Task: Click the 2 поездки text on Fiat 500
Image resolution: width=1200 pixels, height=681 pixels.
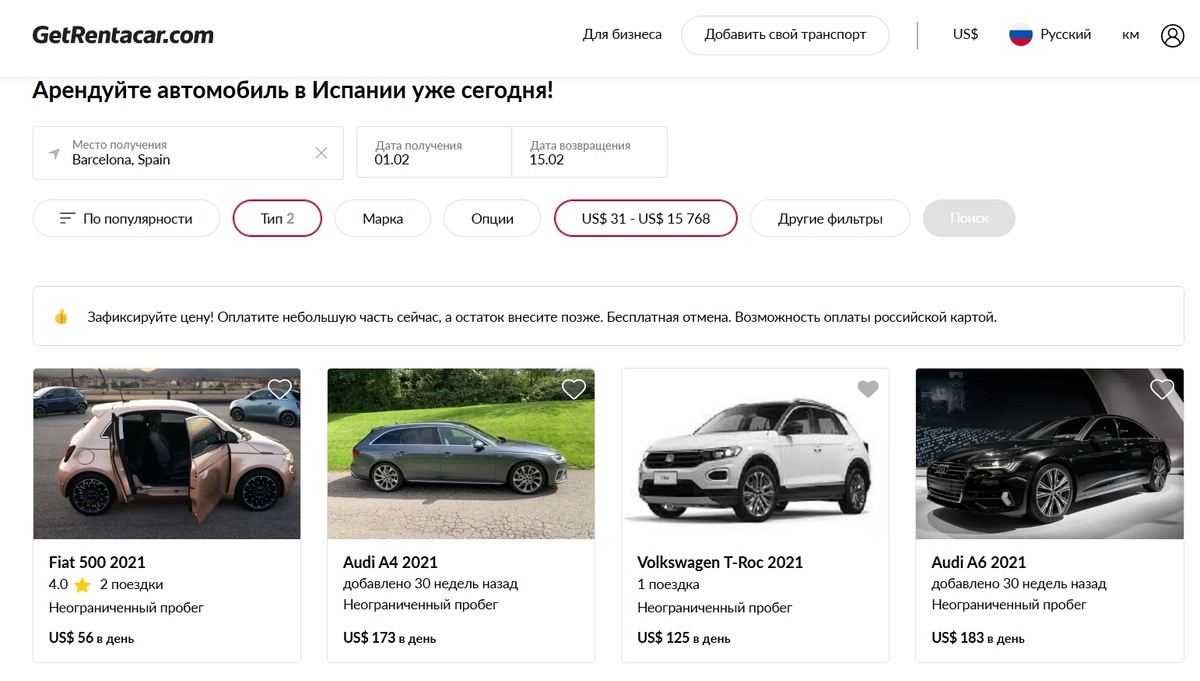Action: tap(131, 585)
